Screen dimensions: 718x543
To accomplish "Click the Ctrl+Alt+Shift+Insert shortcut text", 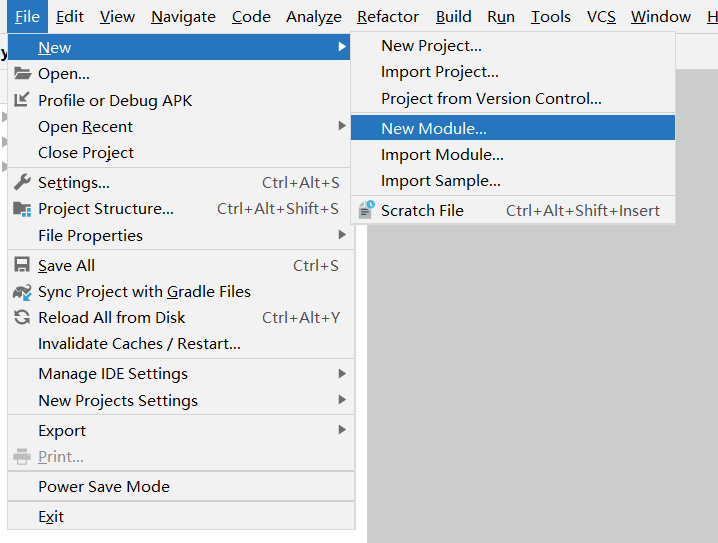I will pos(583,211).
